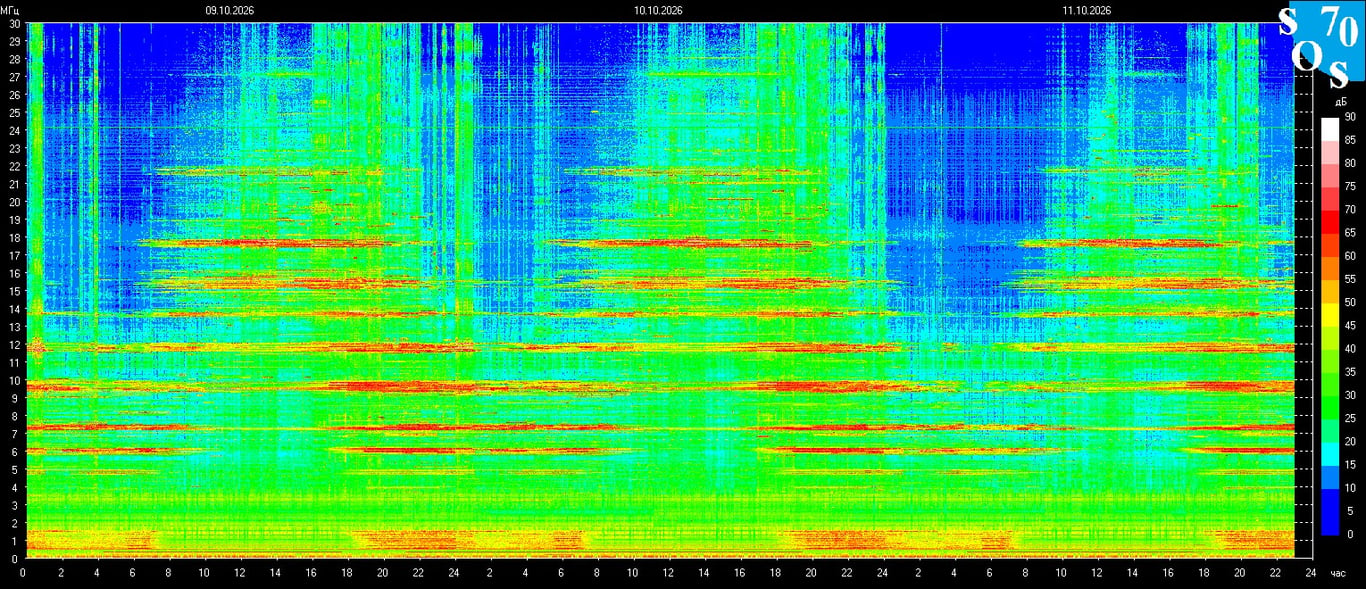Click the 75 value on the dB scale

point(1350,187)
